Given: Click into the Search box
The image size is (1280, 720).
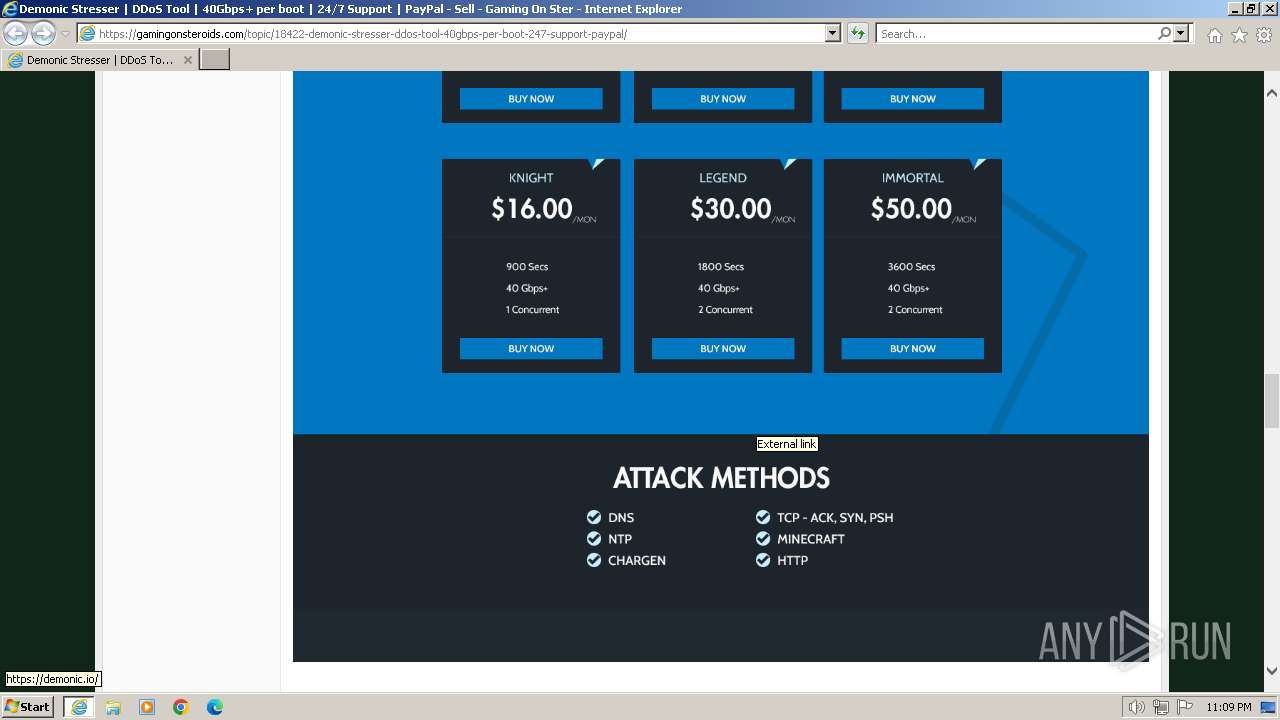Looking at the screenshot, I should (x=1016, y=34).
